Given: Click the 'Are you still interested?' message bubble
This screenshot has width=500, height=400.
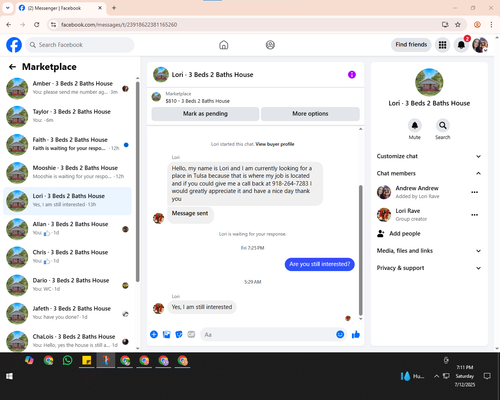Looking at the screenshot, I should tap(319, 264).
